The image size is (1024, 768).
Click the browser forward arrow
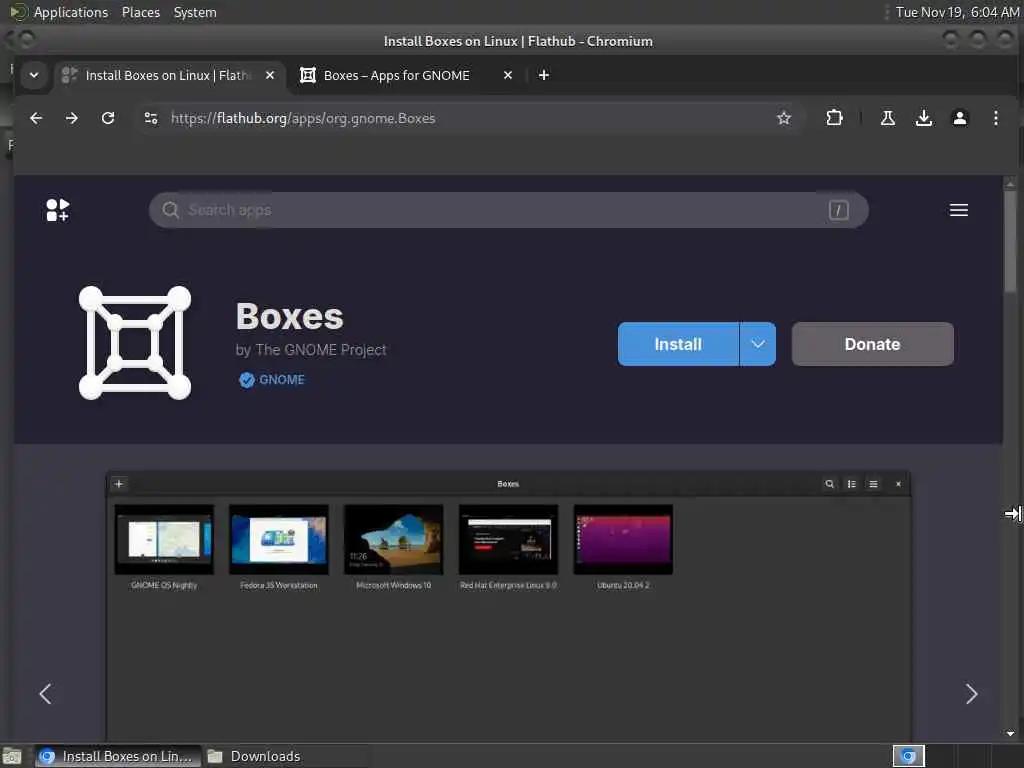click(x=72, y=118)
